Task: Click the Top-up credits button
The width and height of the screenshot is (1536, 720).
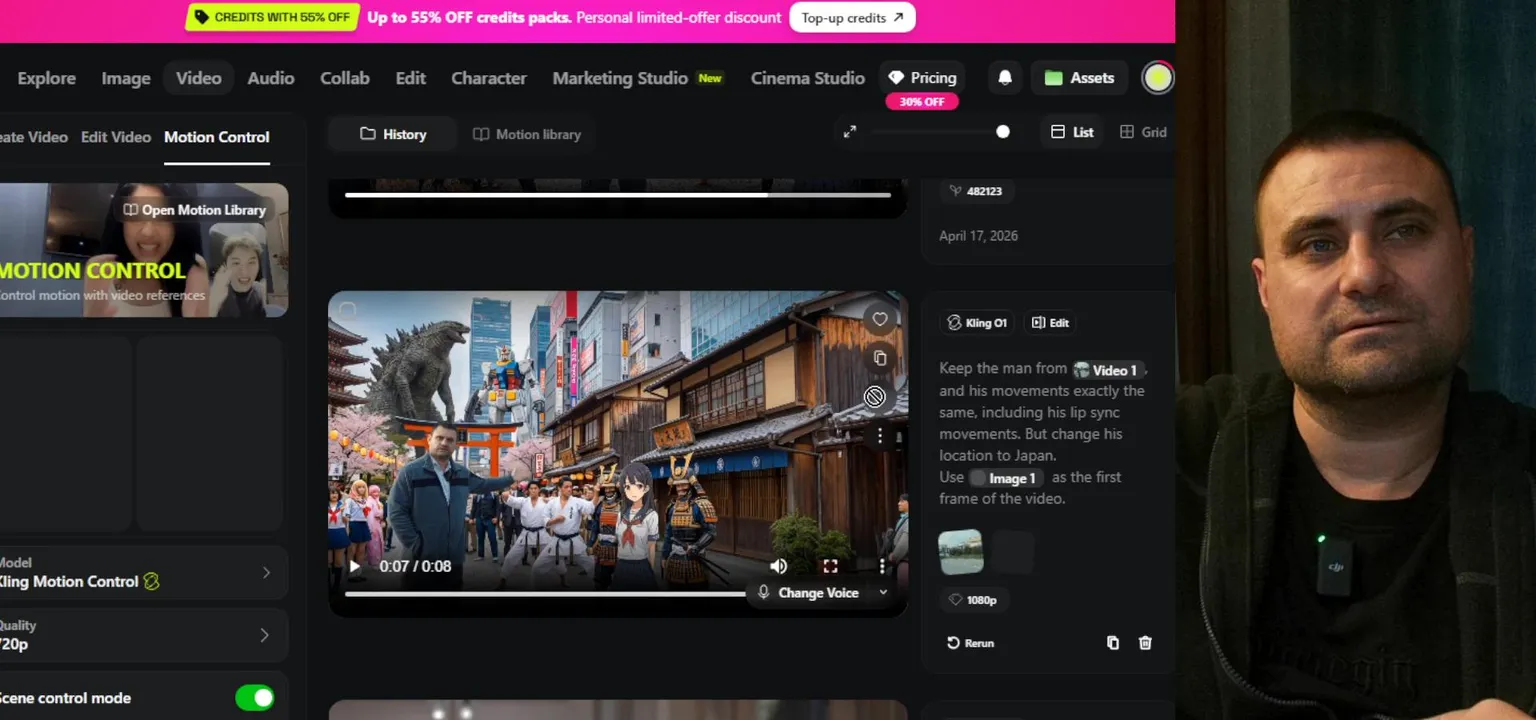Action: point(852,17)
